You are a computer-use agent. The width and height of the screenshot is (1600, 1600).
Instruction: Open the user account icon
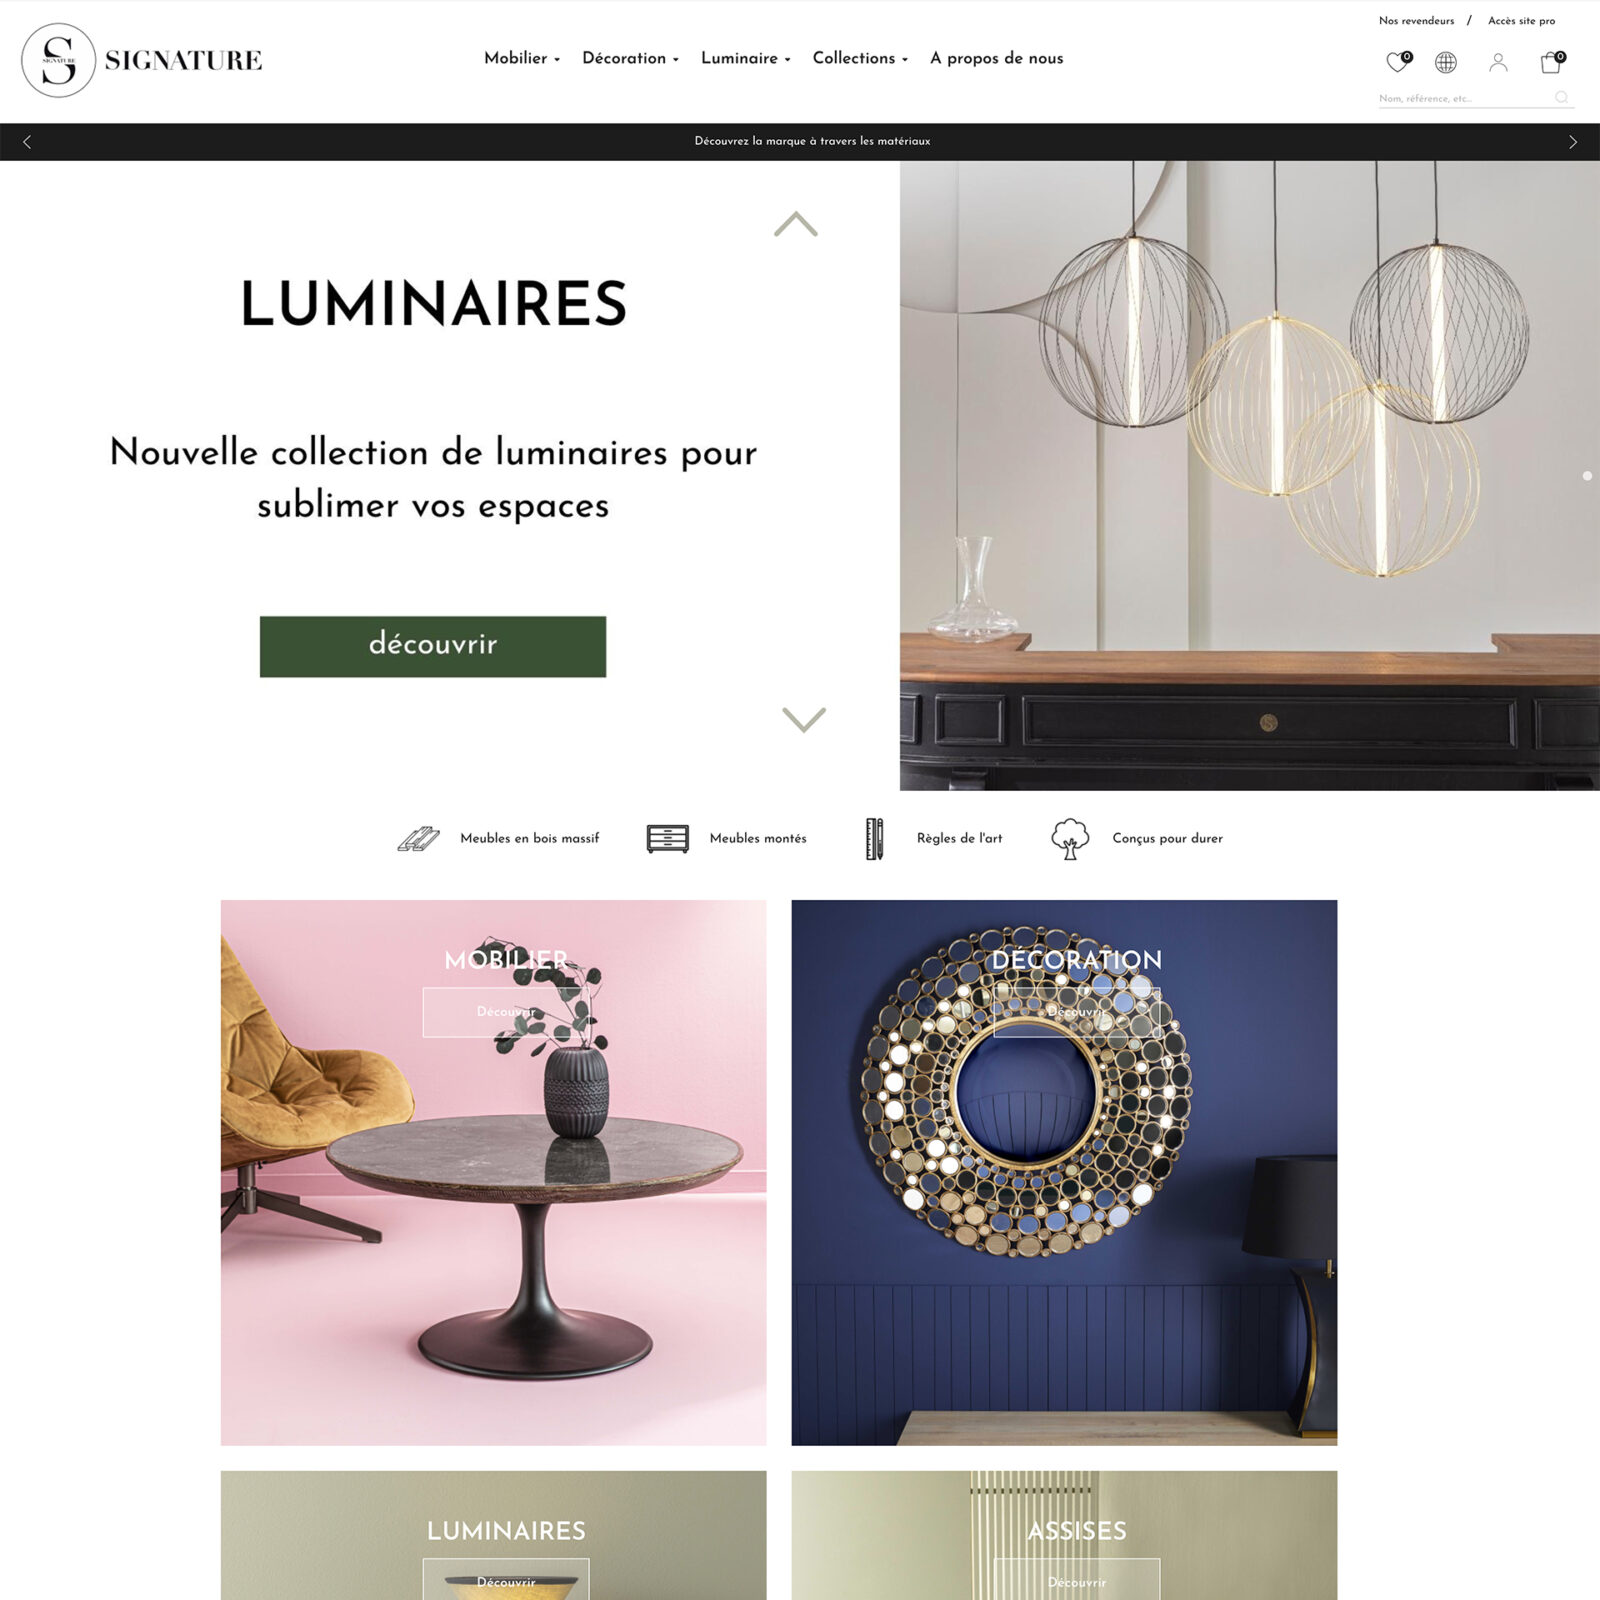coord(1498,63)
